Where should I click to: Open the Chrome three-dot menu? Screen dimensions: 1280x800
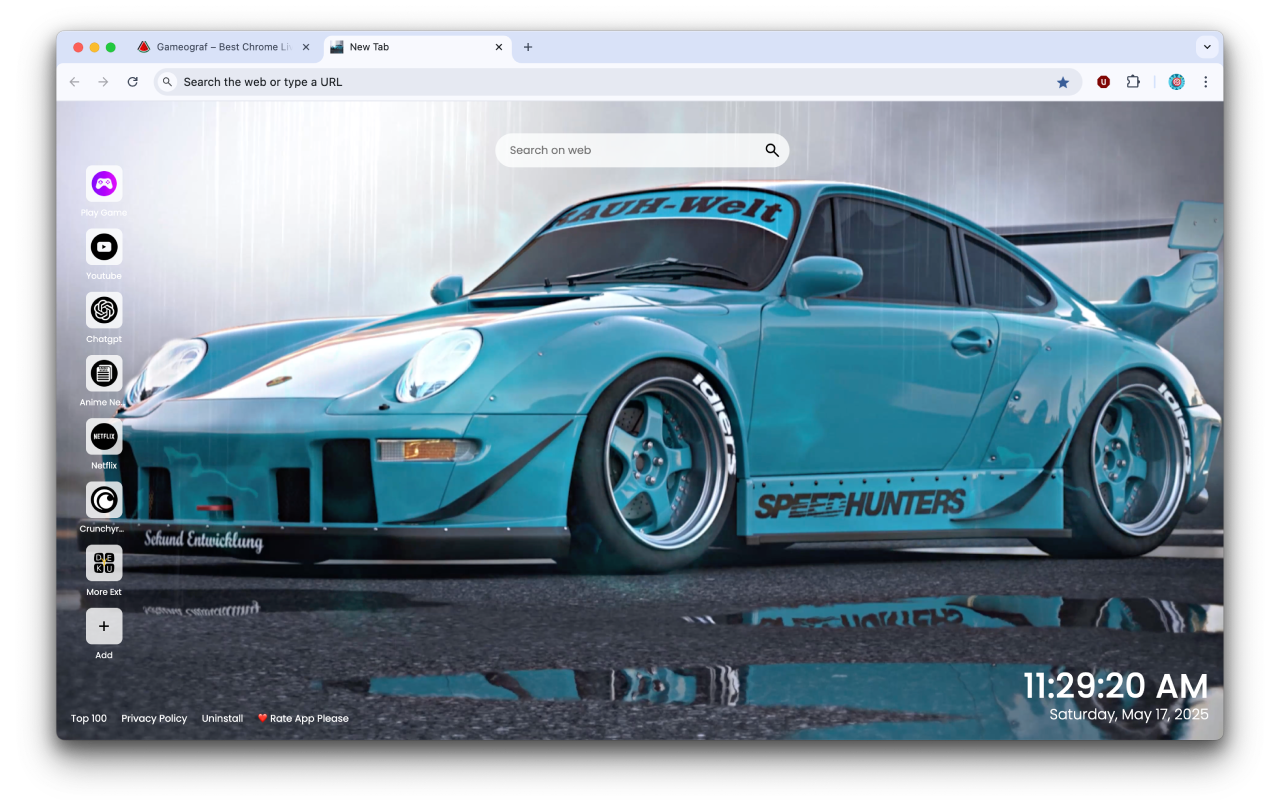pyautogui.click(x=1205, y=82)
